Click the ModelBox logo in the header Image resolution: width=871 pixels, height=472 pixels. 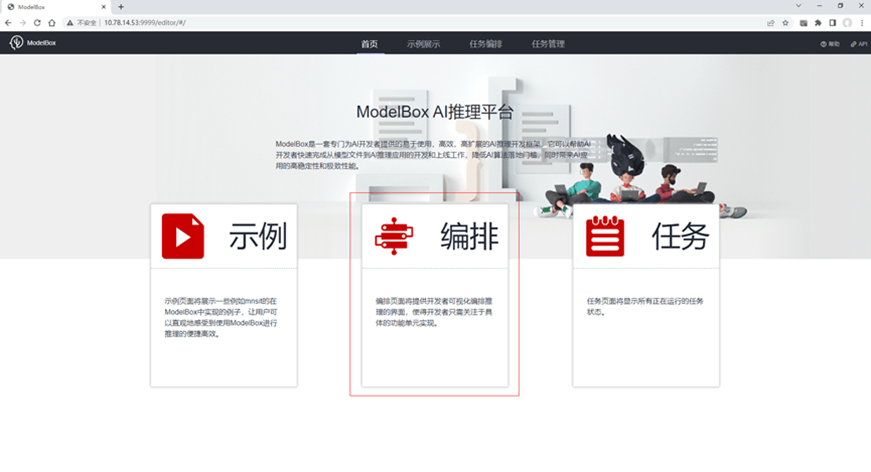click(x=33, y=42)
